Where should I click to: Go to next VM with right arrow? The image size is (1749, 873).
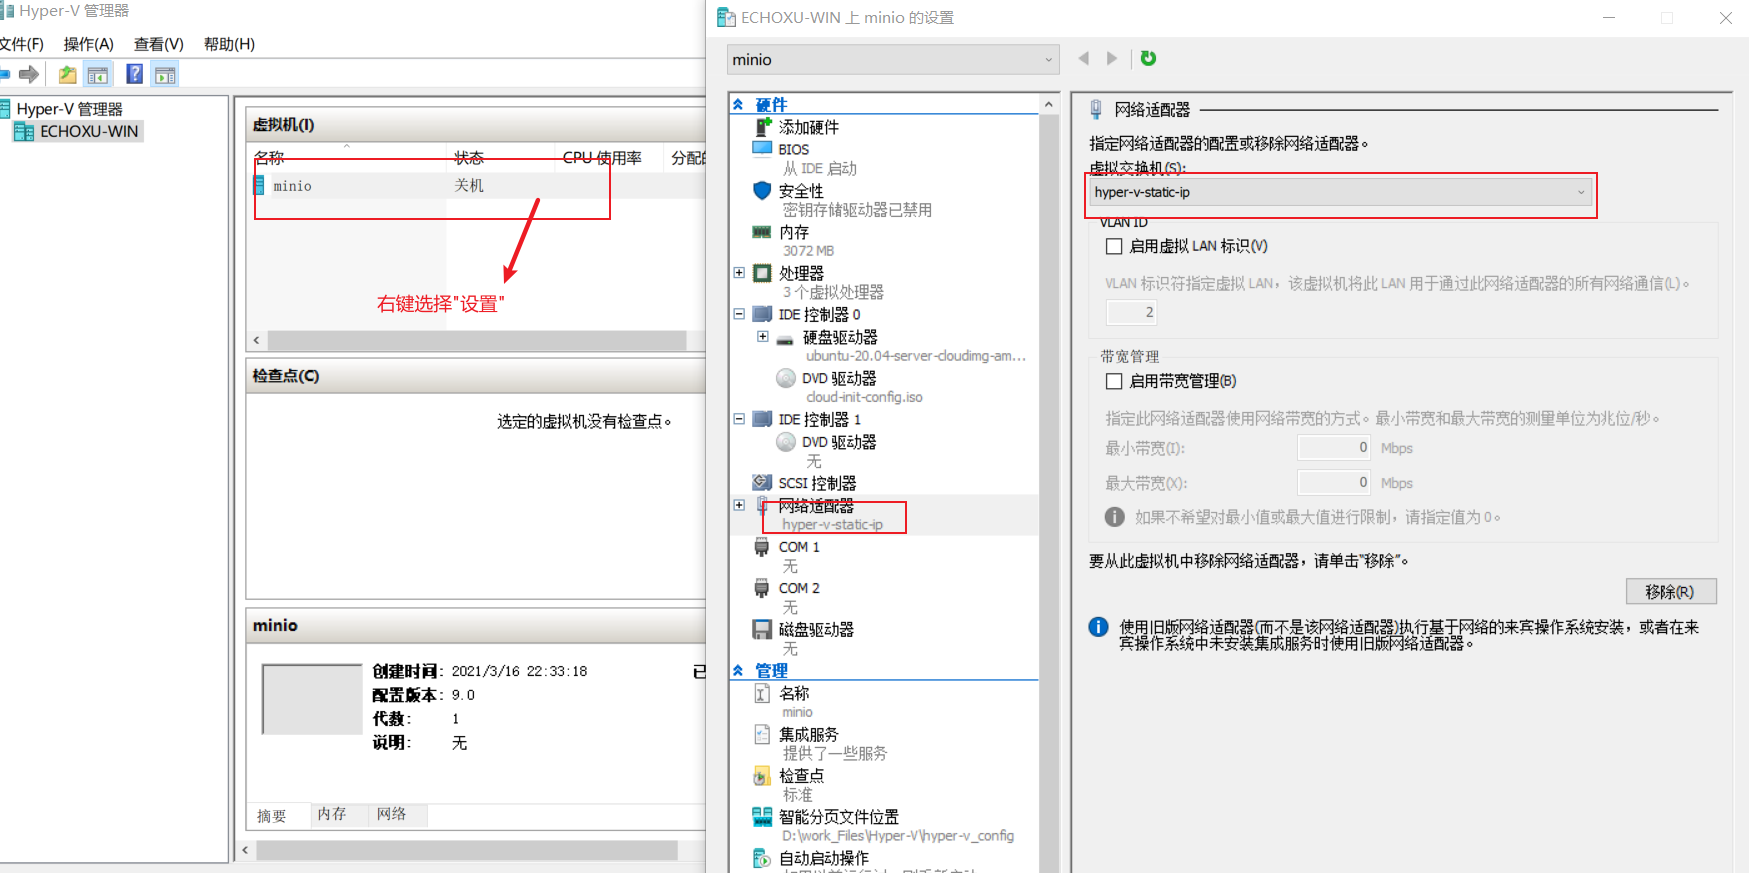1111,58
